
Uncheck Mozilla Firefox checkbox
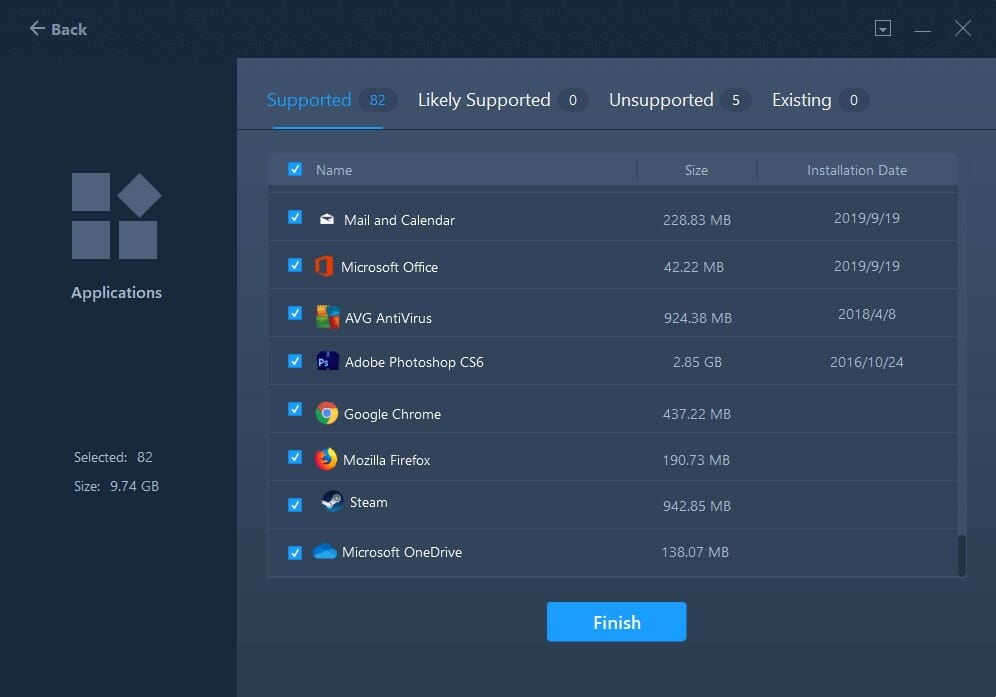[x=295, y=457]
